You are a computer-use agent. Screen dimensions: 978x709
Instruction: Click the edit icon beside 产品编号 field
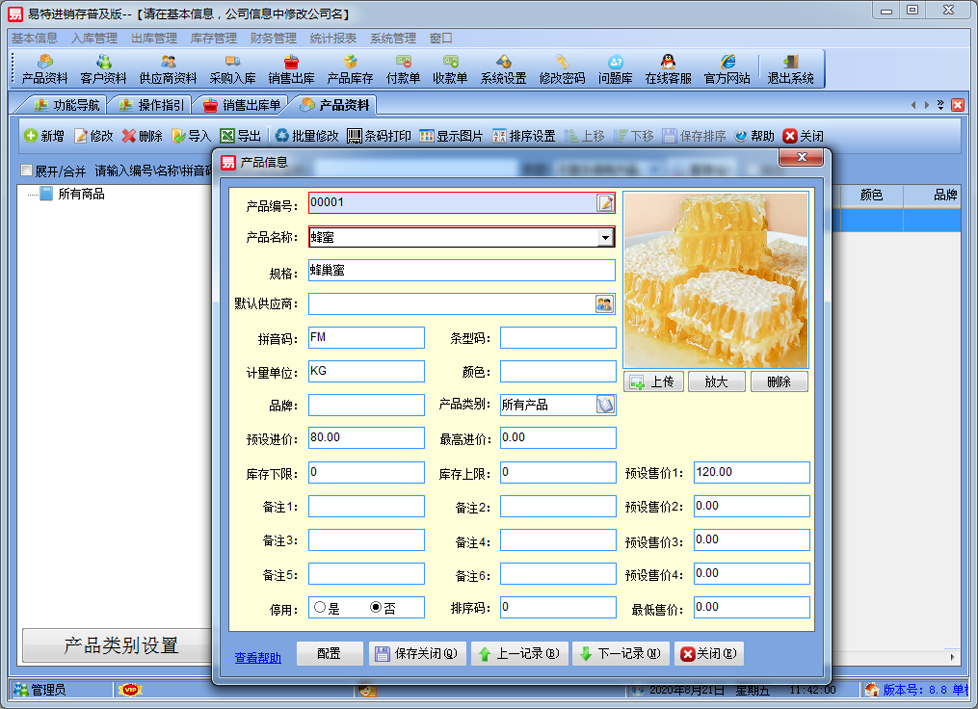(605, 203)
